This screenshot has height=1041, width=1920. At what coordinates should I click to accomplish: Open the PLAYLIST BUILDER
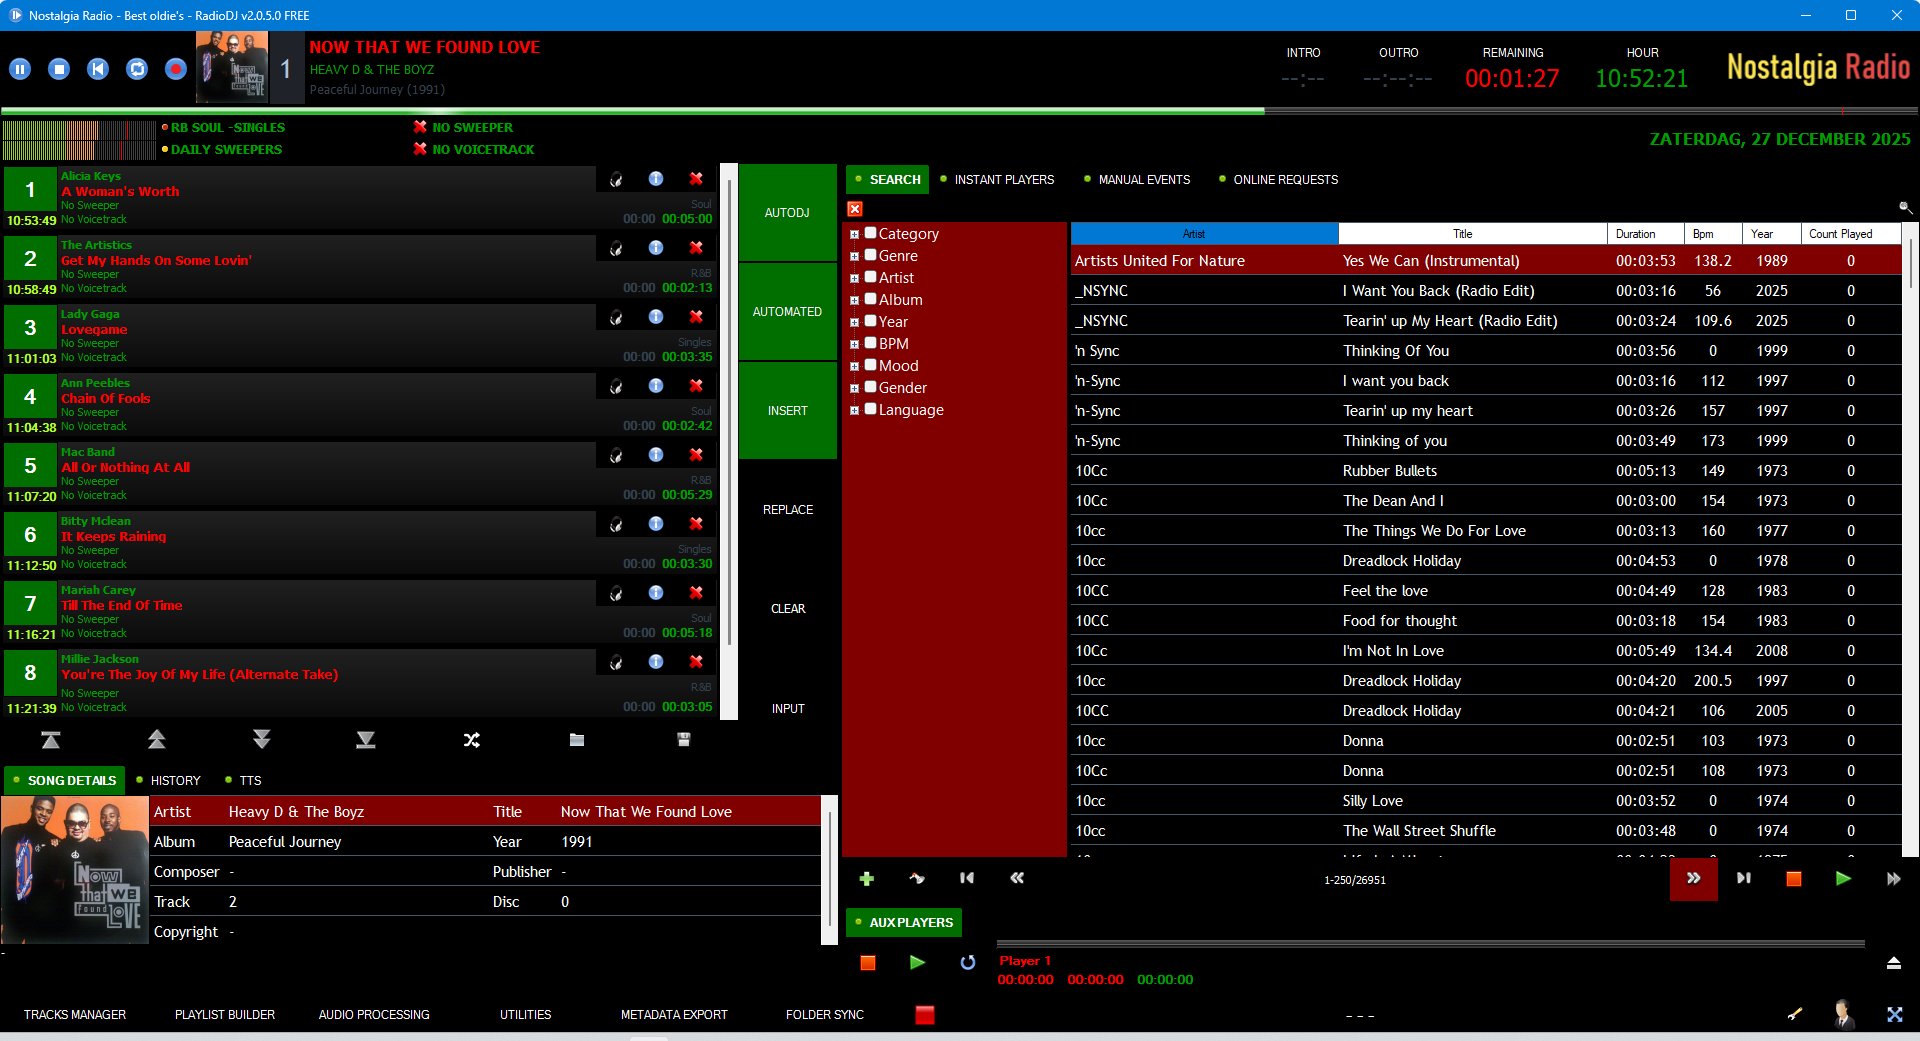224,1014
